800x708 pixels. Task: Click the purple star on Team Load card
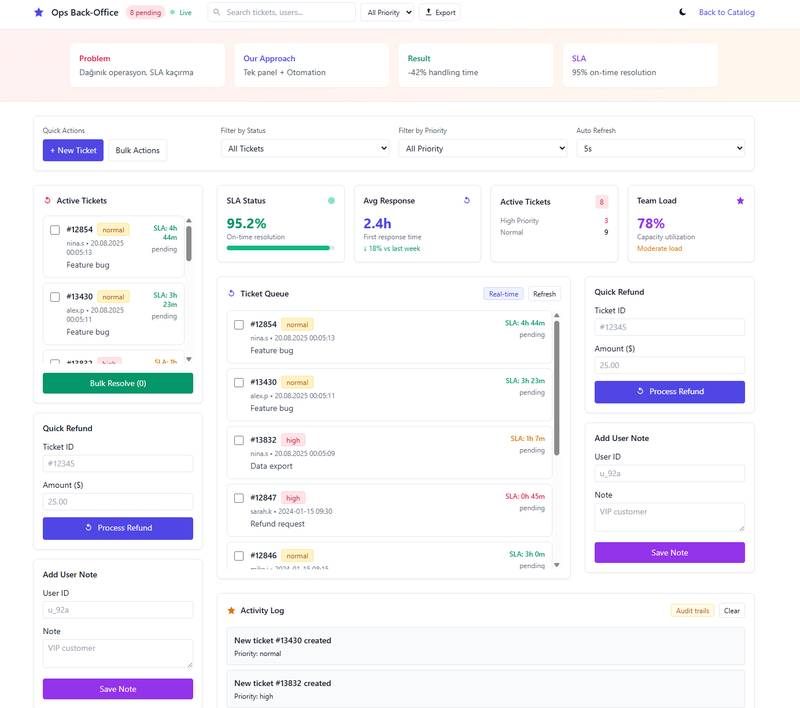(740, 200)
